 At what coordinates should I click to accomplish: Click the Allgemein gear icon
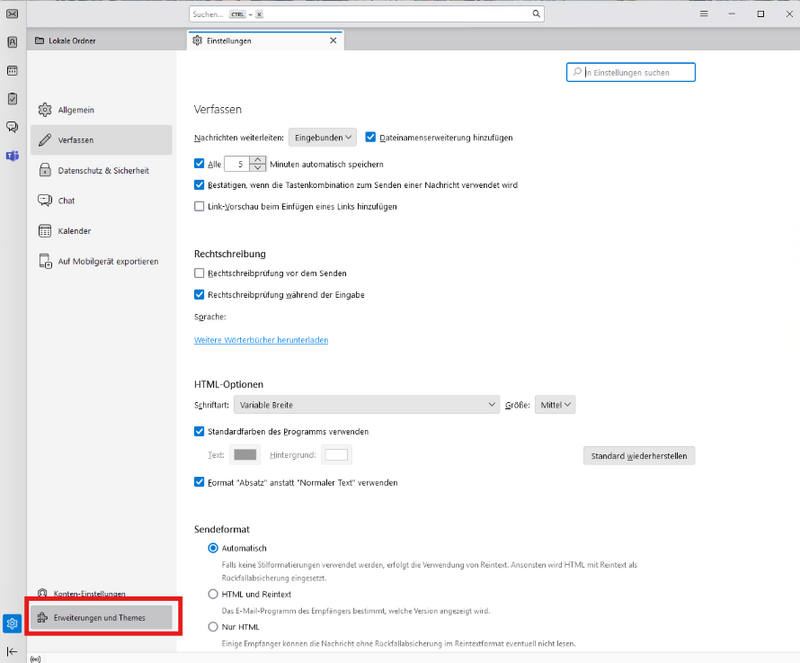45,110
